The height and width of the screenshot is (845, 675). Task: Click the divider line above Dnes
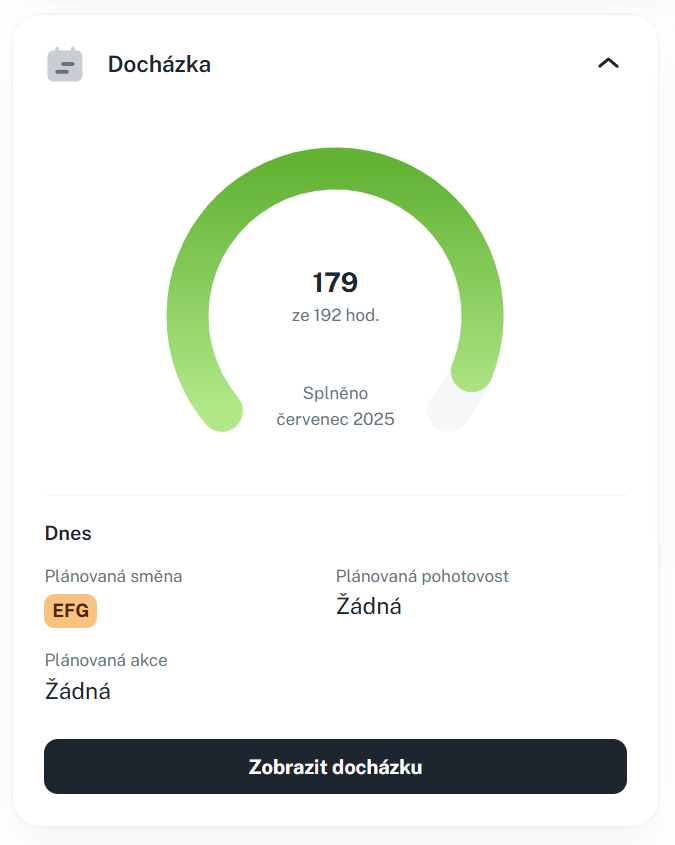pos(335,495)
